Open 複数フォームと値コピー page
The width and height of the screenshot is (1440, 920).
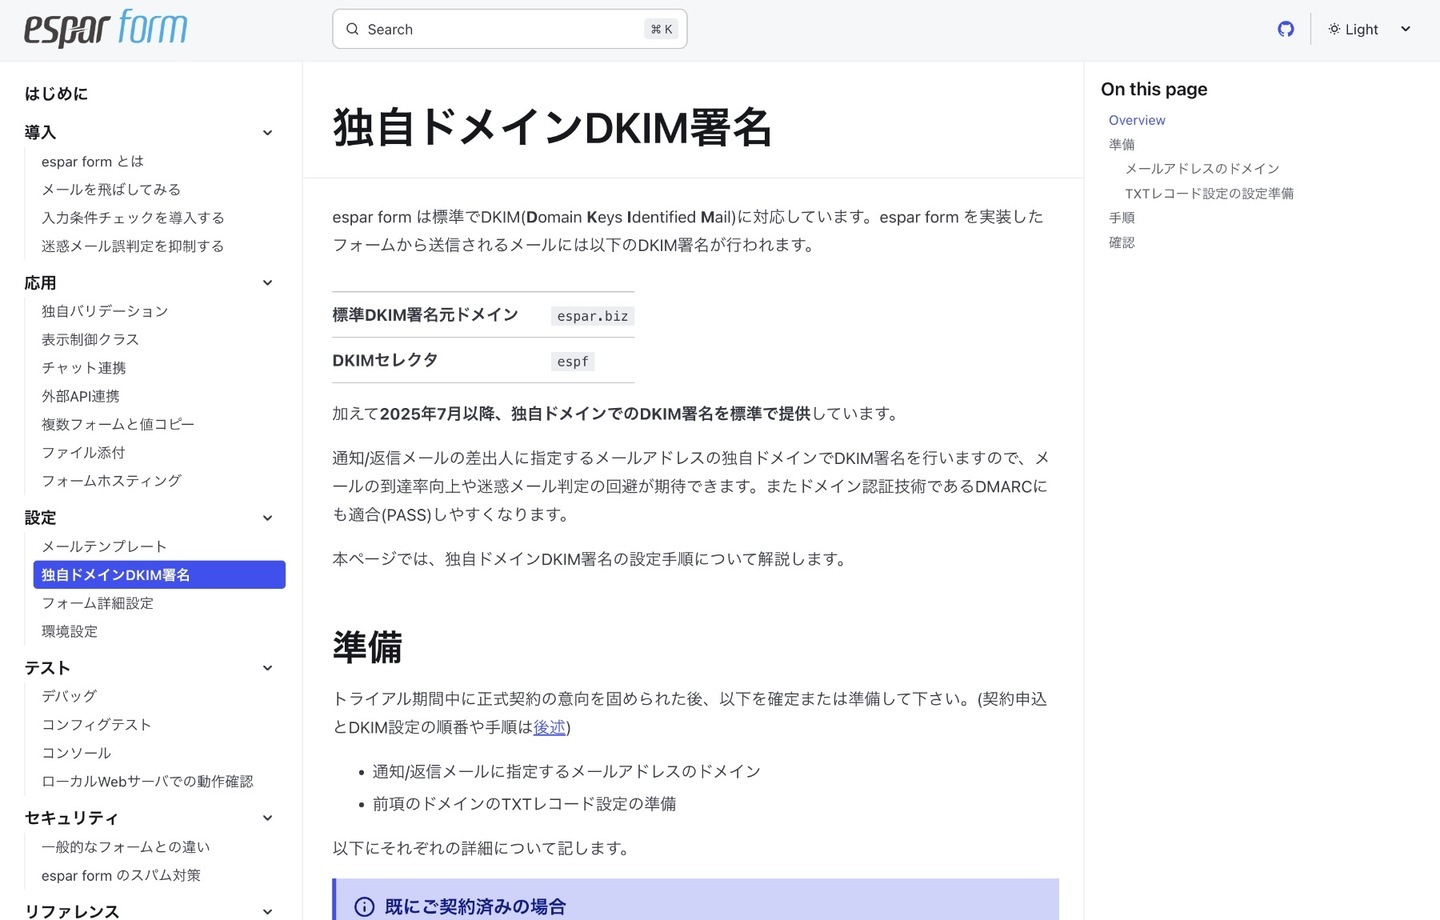click(118, 424)
